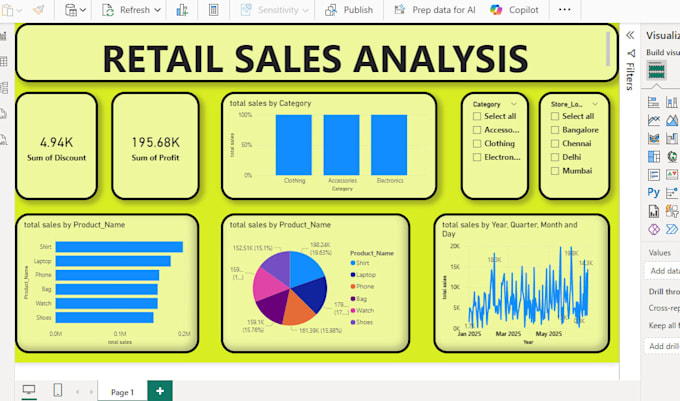The width and height of the screenshot is (680, 401).
Task: Click the New visual chart icon
Action: coord(182,10)
